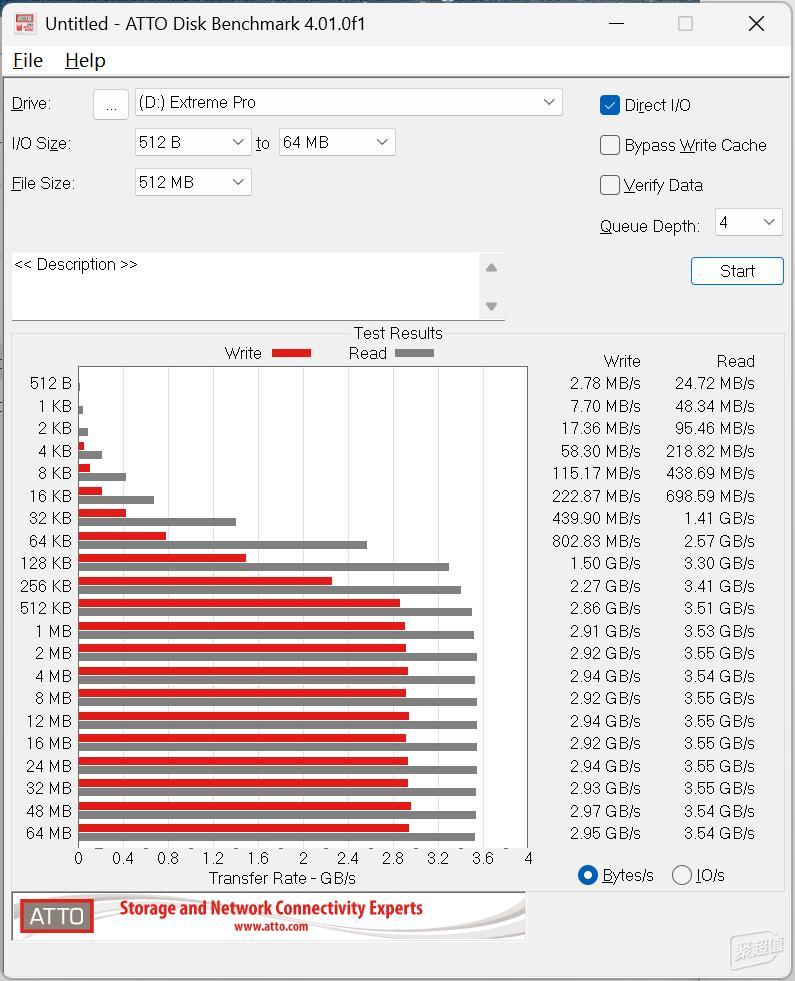This screenshot has height=981, width=795.
Task: Click the Read column header in results
Action: click(x=736, y=361)
